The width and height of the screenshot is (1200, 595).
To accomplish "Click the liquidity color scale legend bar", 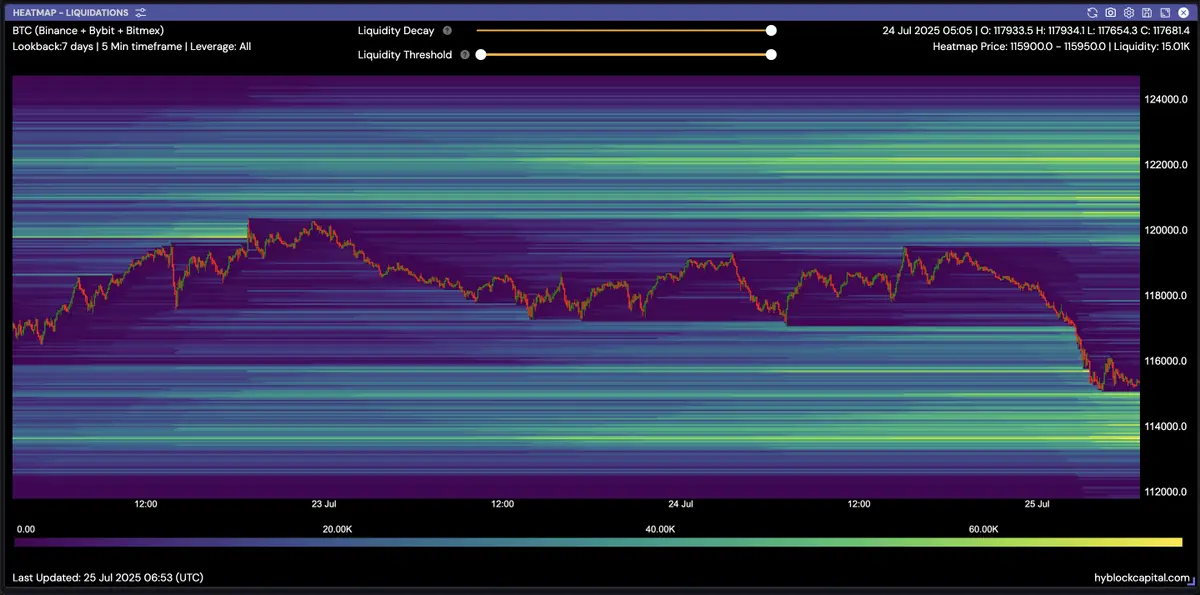I will tap(598, 542).
